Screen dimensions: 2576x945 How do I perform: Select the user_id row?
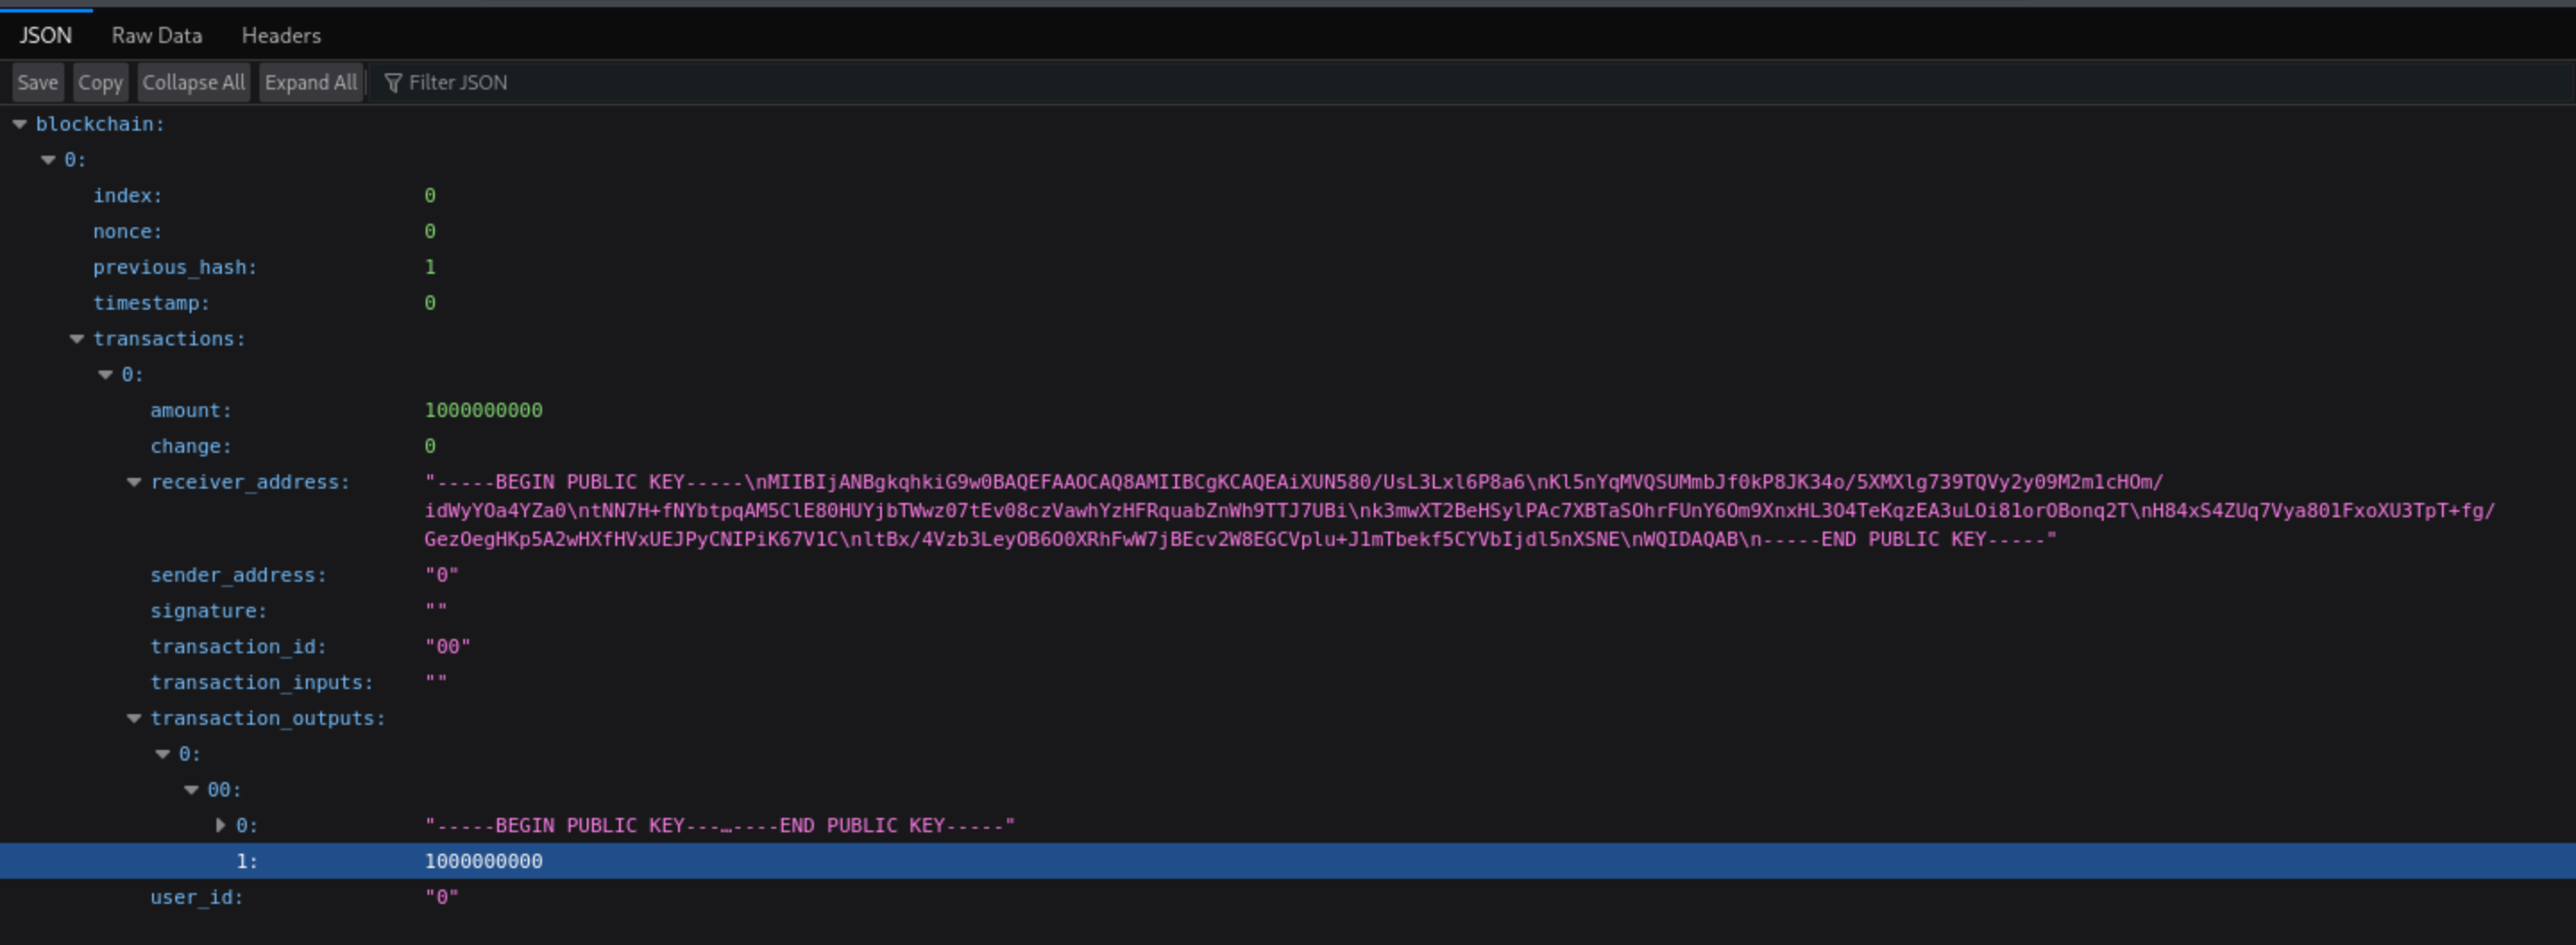pyautogui.click(x=197, y=897)
